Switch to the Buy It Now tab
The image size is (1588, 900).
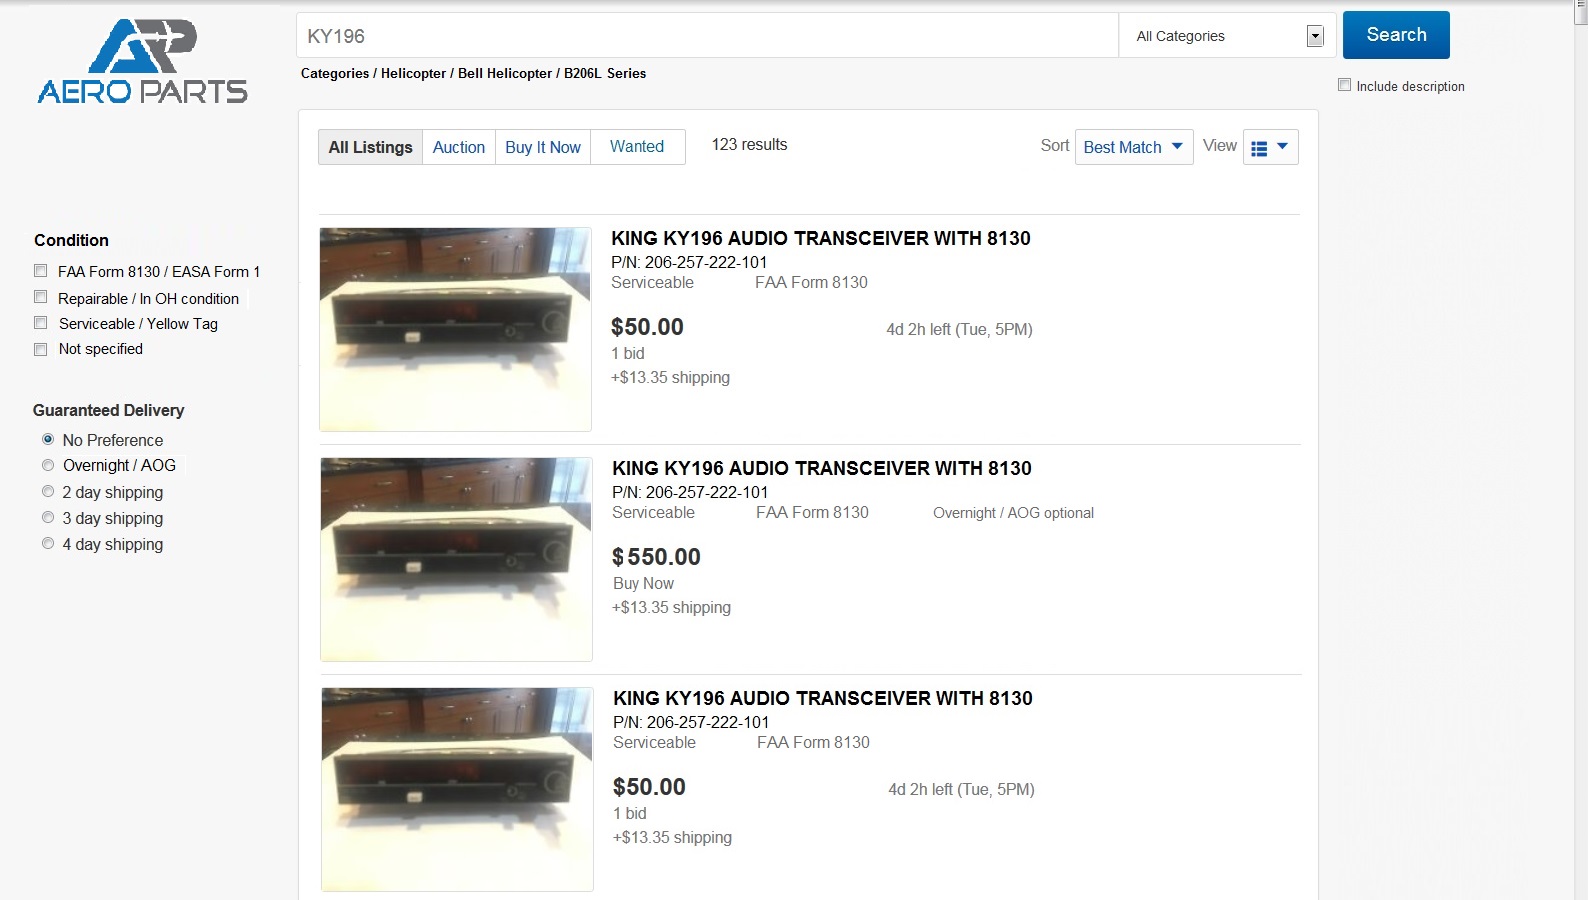tap(543, 147)
